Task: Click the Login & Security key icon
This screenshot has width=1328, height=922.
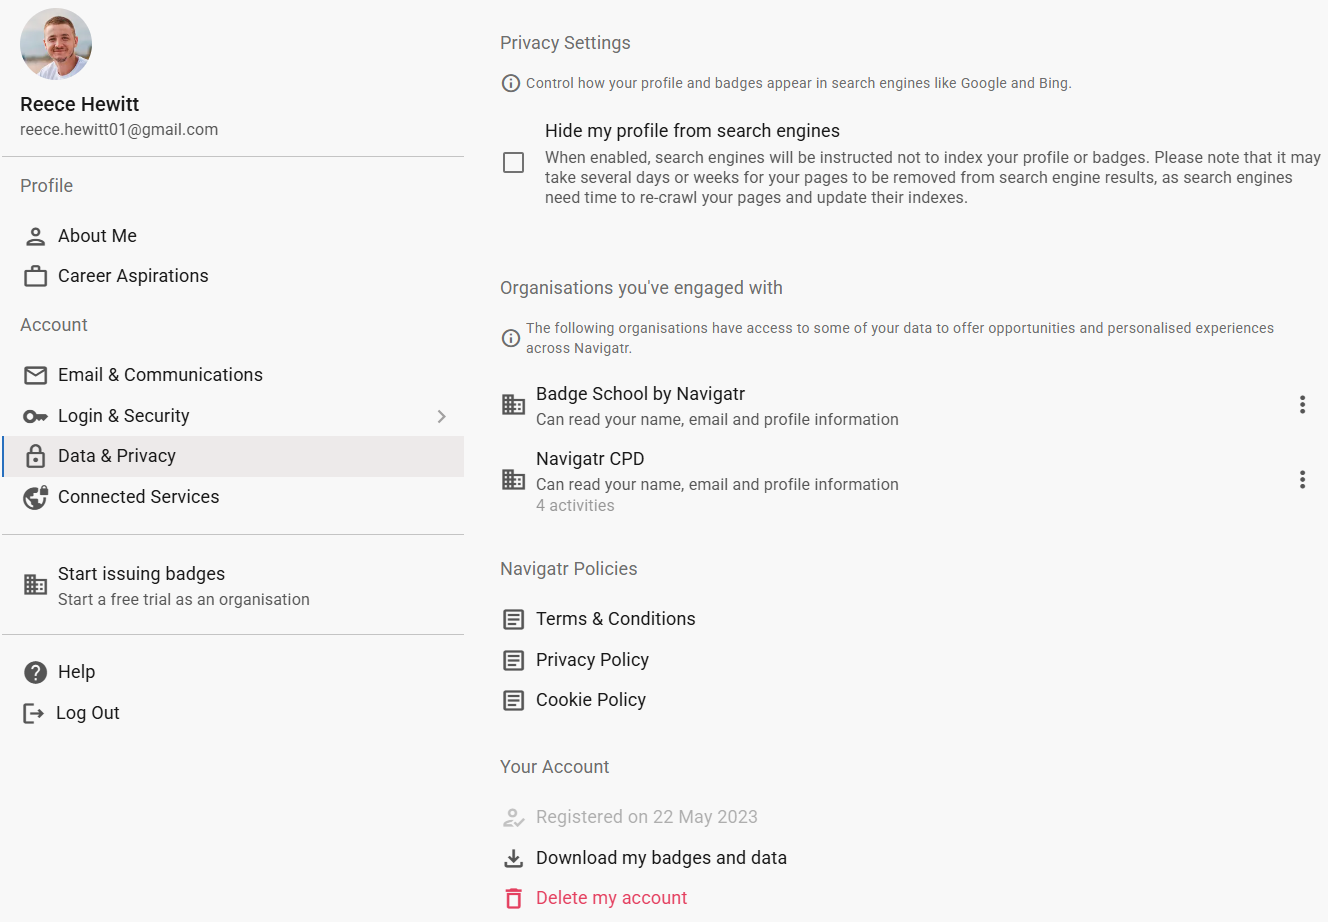Action: click(x=36, y=416)
